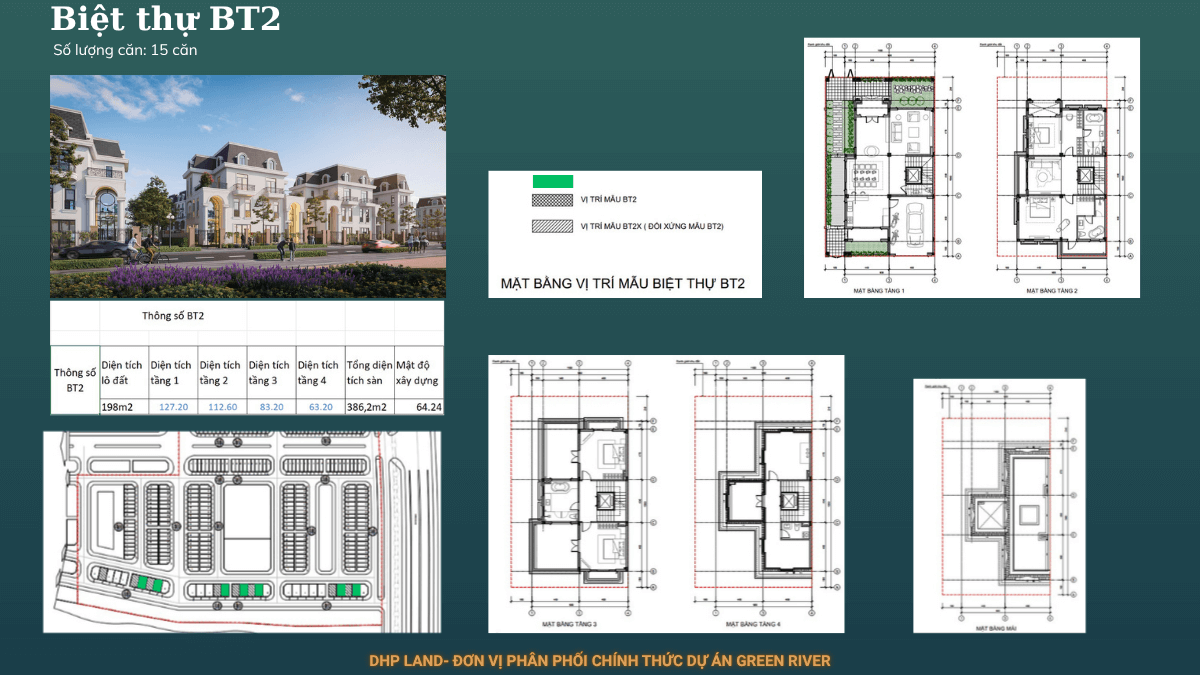Click the 'MẶT BẰNG MÁI' roof plan
The width and height of the screenshot is (1200, 675).
[x=999, y=506]
